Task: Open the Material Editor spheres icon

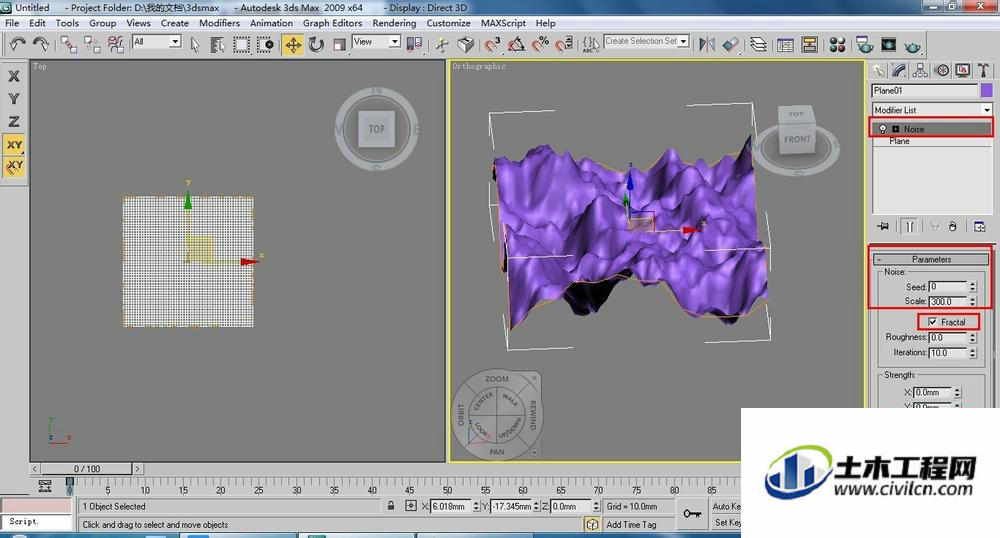Action: tap(837, 44)
